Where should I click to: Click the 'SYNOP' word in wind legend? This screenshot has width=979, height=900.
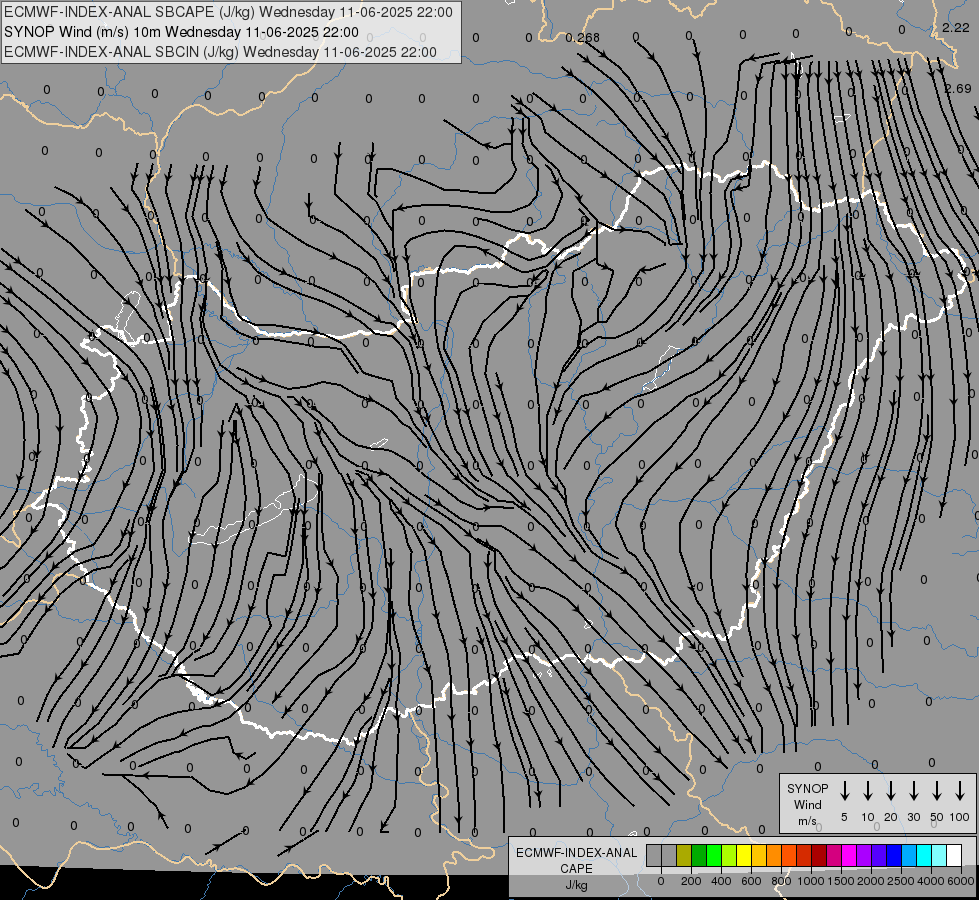807,788
